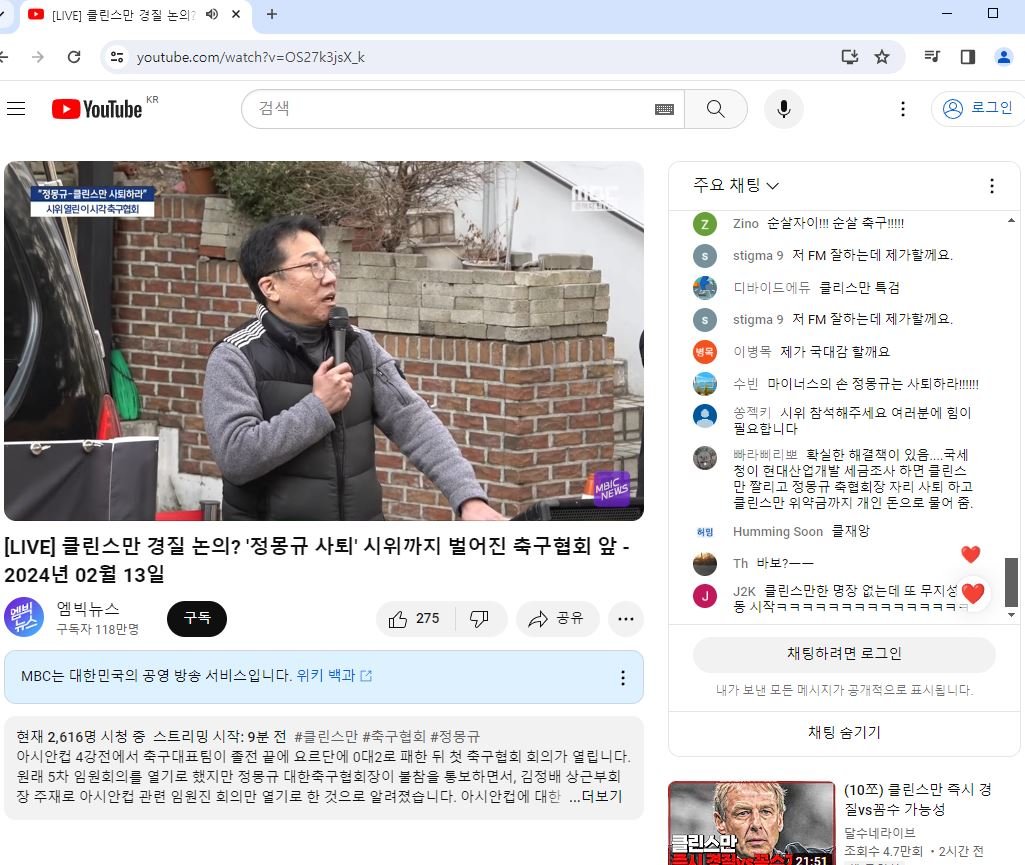Expand the 주요 채팅 dropdown
The height and width of the screenshot is (865, 1025).
[736, 186]
